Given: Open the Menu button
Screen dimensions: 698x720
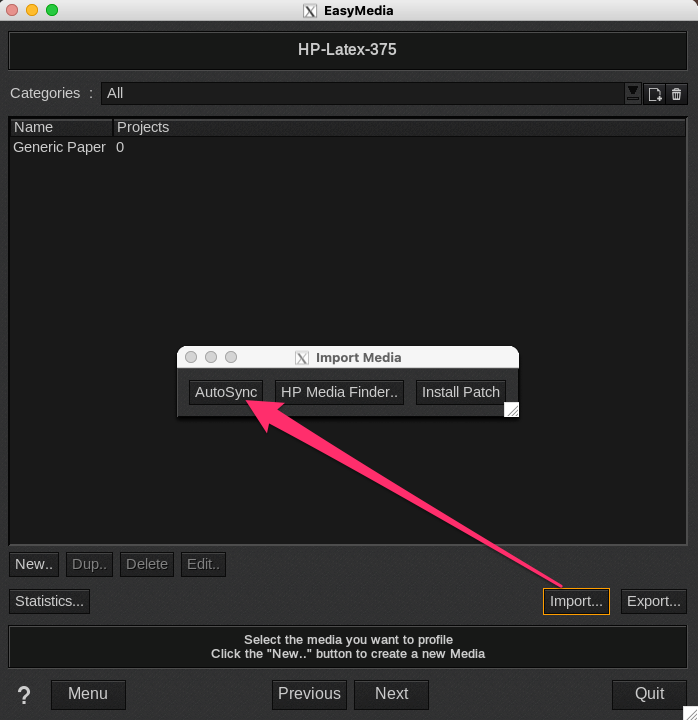Looking at the screenshot, I should 88,694.
